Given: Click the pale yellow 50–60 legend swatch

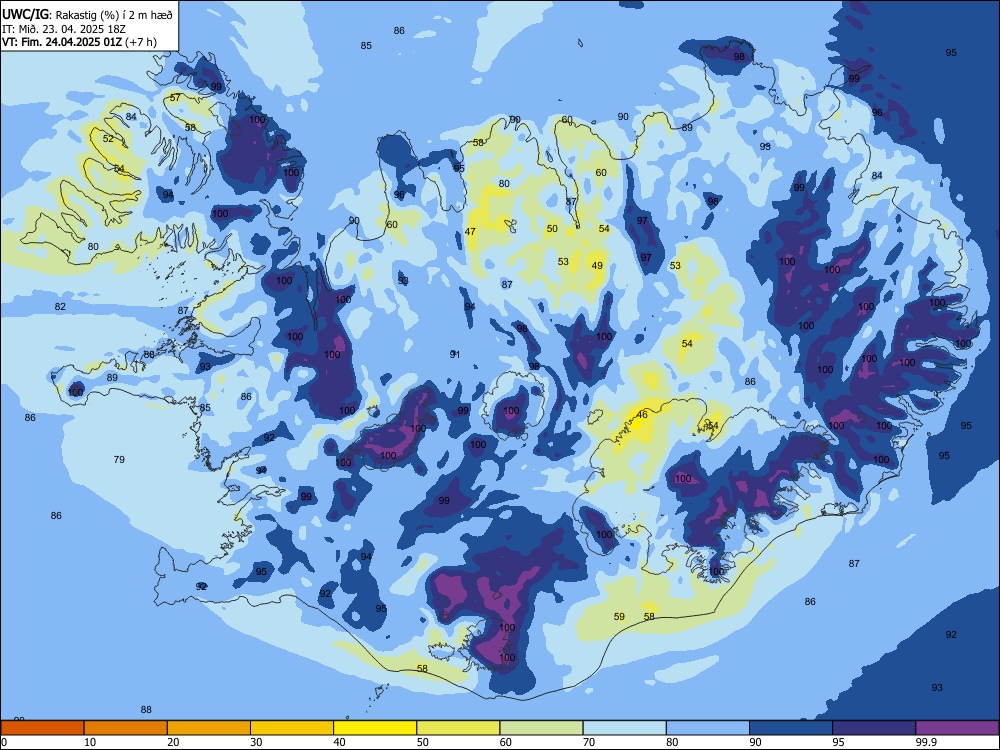Looking at the screenshot, I should (459, 728).
